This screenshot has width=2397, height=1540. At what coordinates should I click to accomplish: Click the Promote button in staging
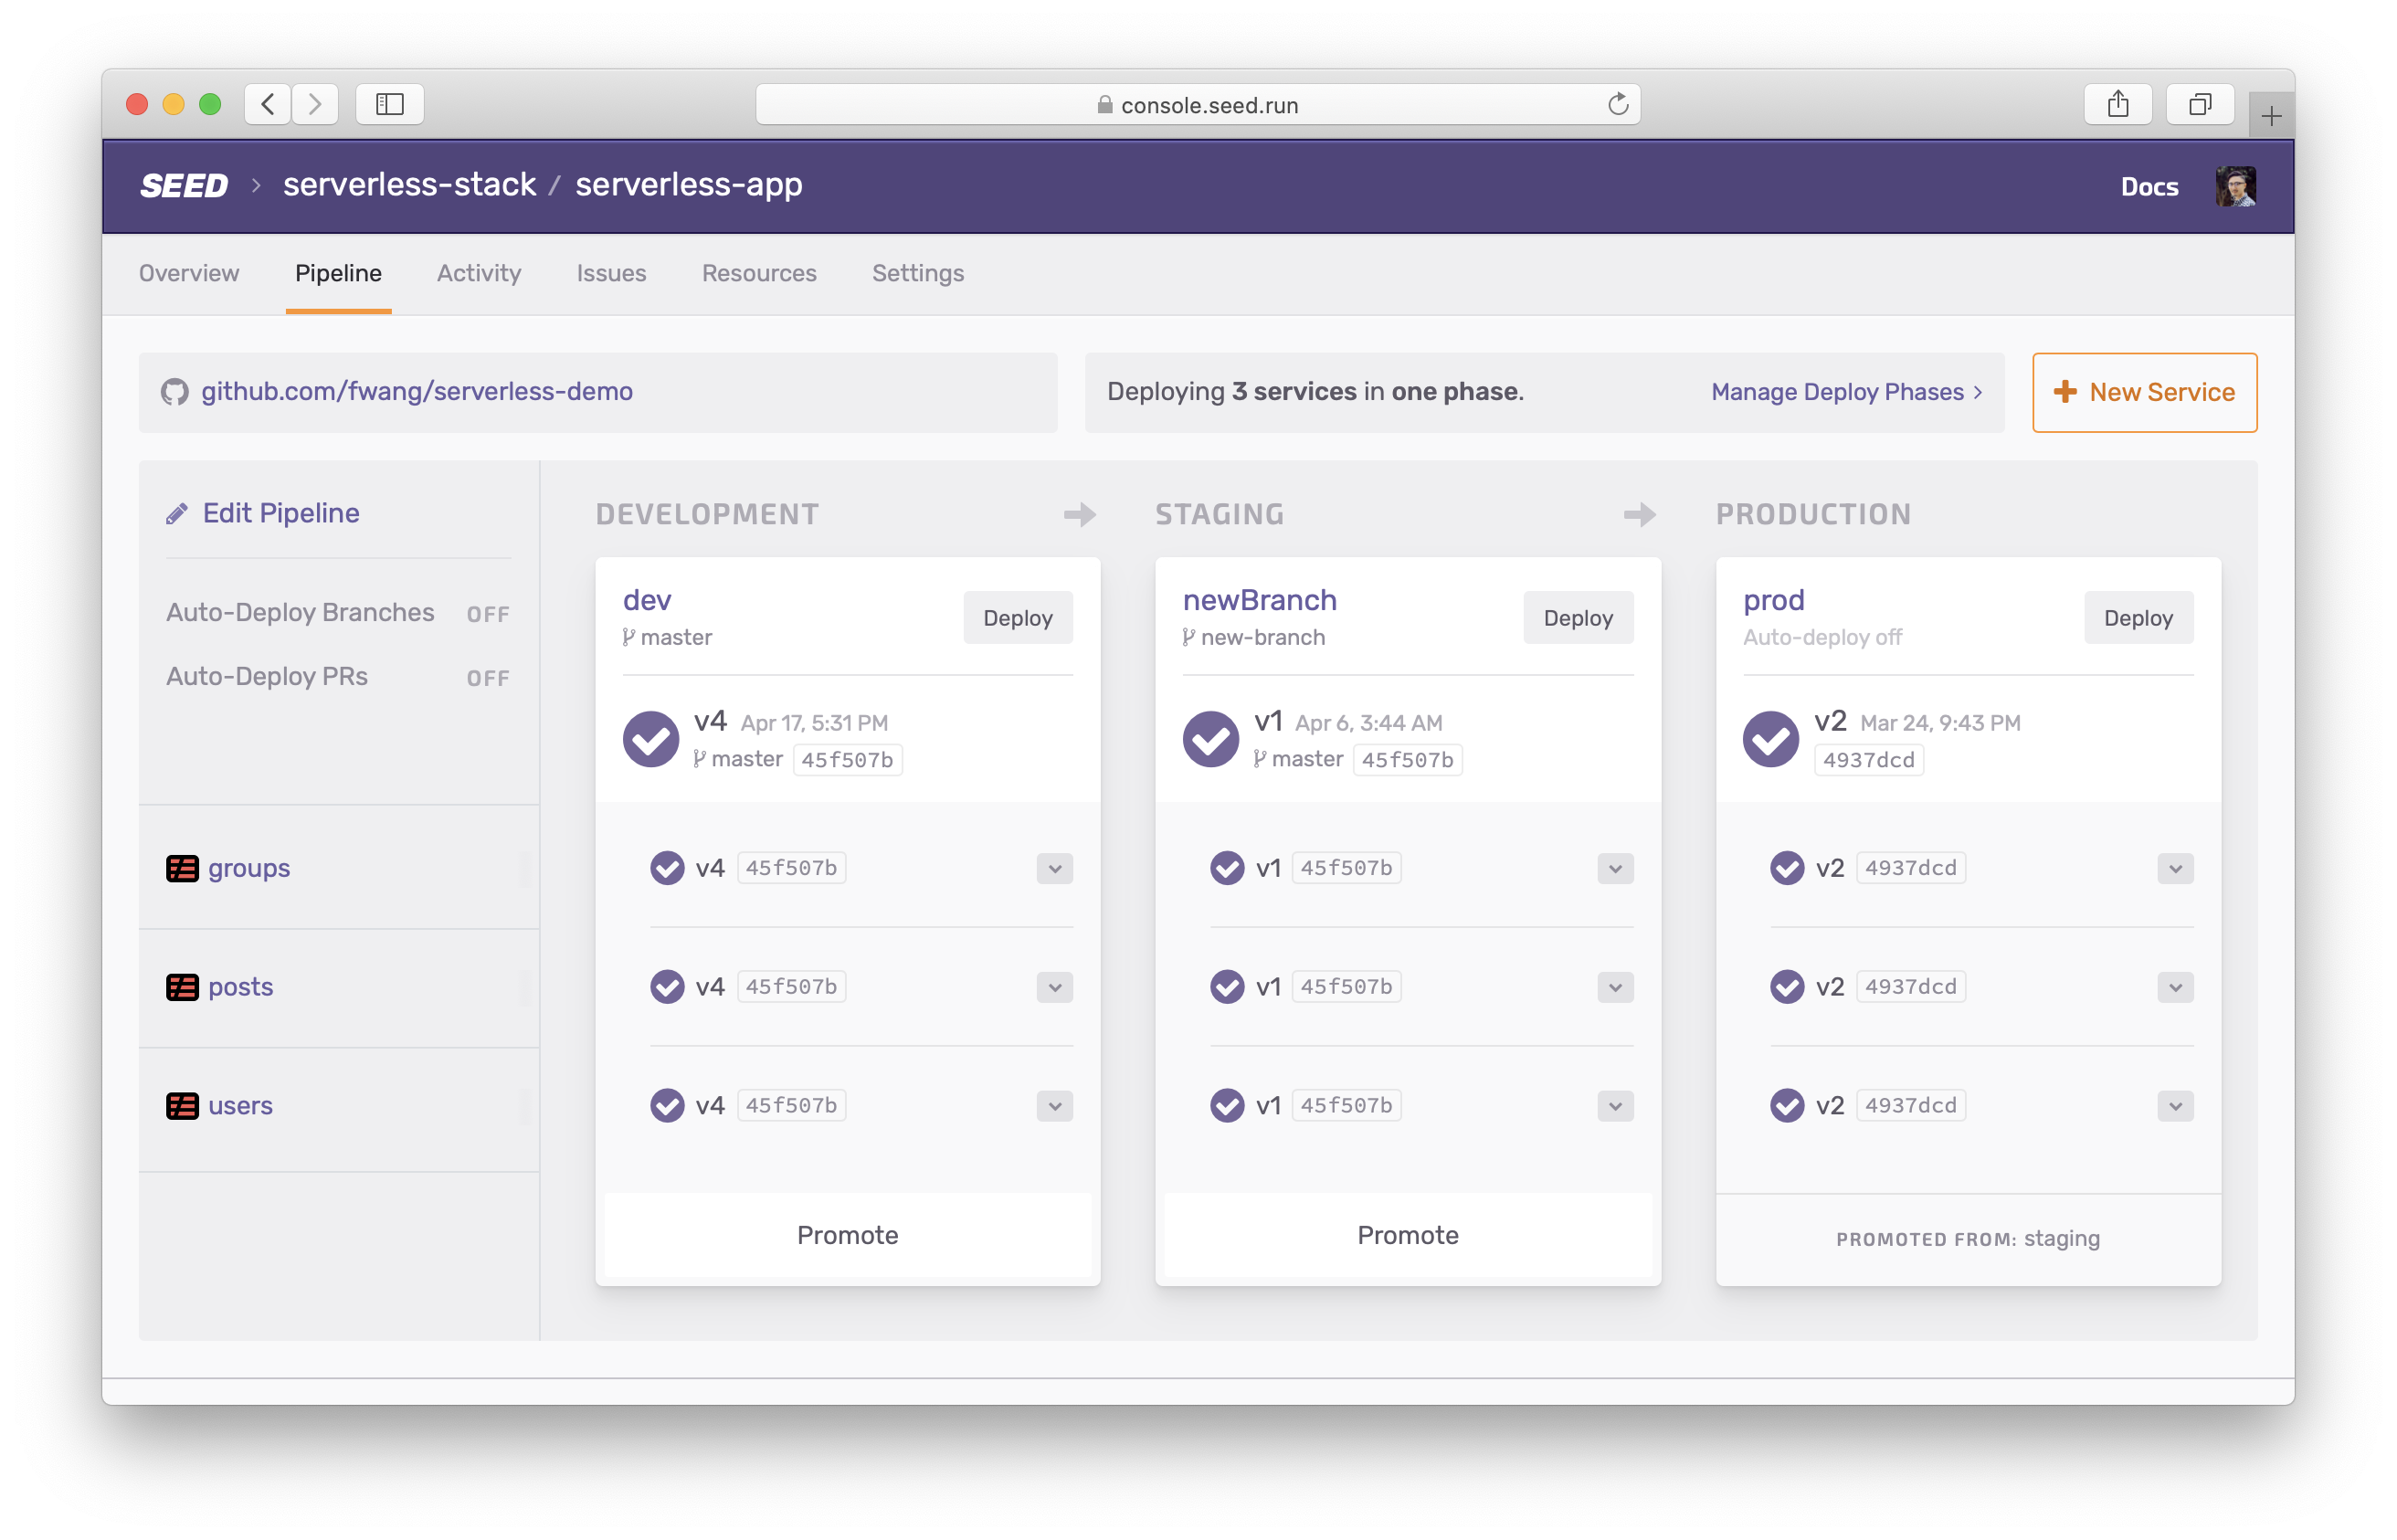(x=1409, y=1236)
